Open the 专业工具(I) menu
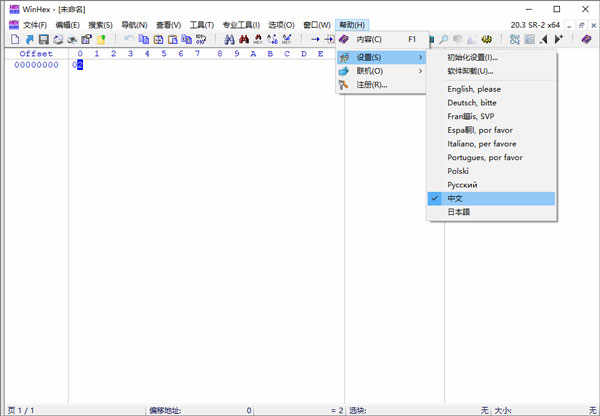 (x=241, y=25)
